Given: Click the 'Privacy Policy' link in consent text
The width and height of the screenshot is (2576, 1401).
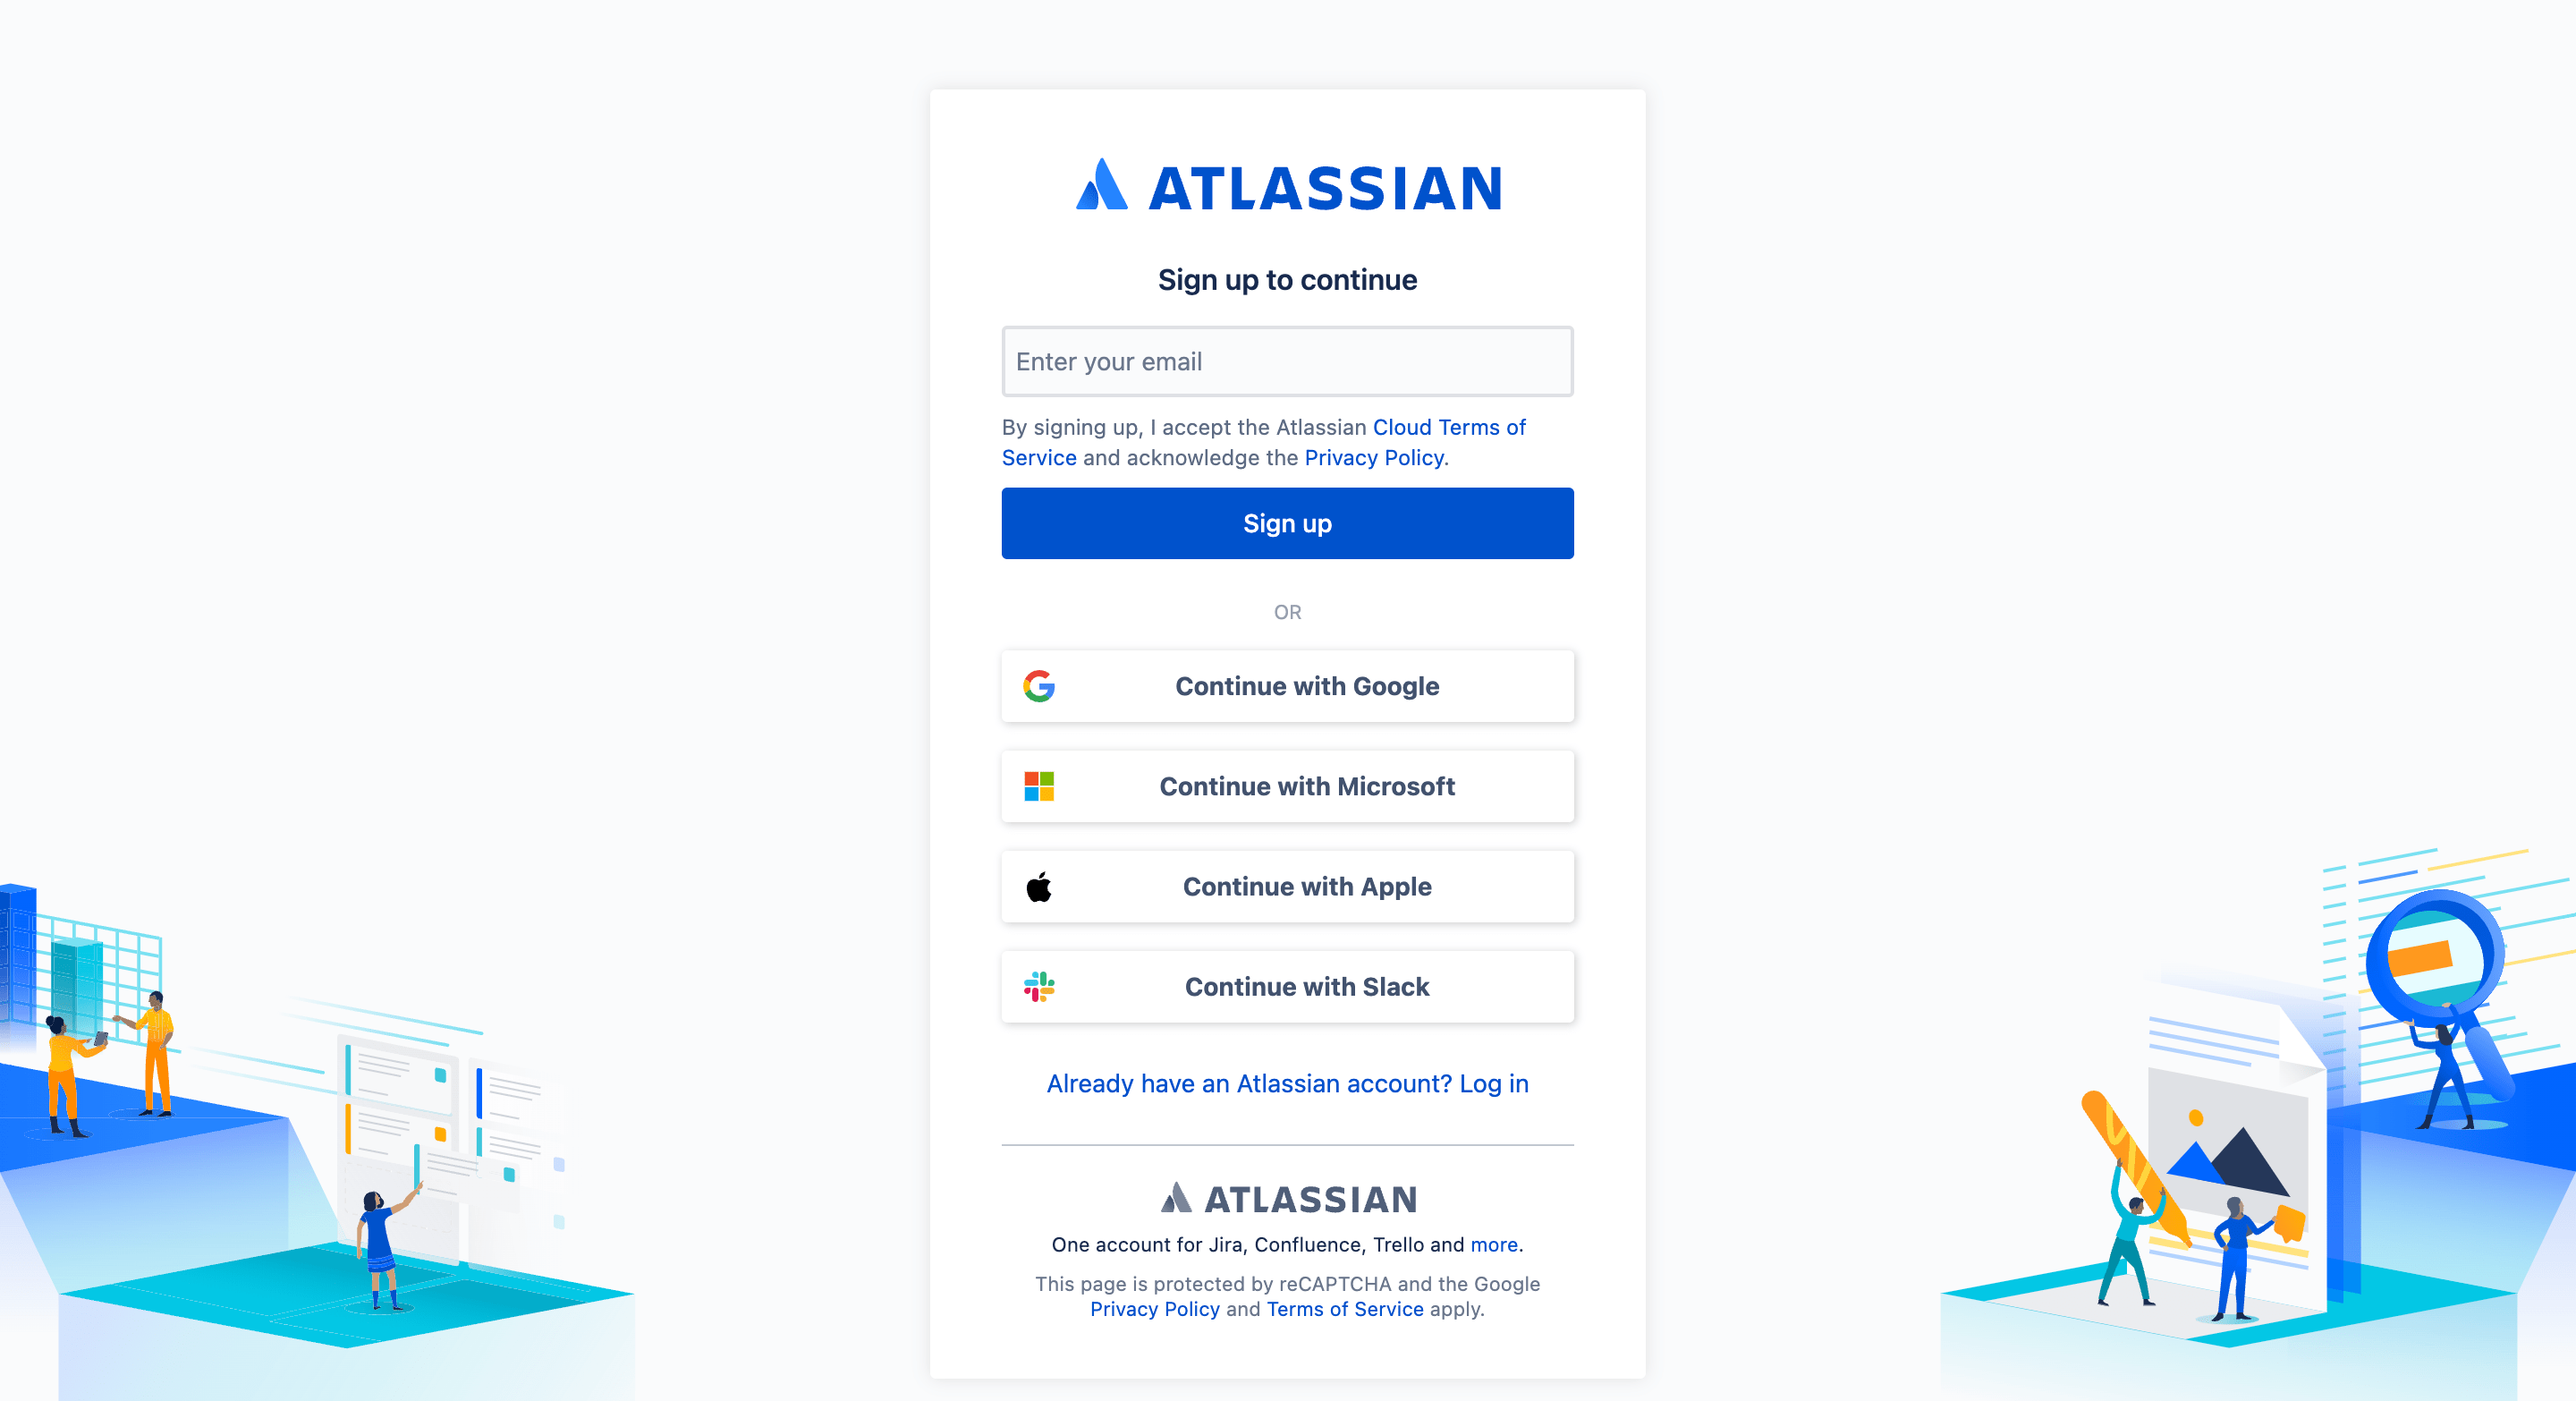Looking at the screenshot, I should click(x=1374, y=457).
